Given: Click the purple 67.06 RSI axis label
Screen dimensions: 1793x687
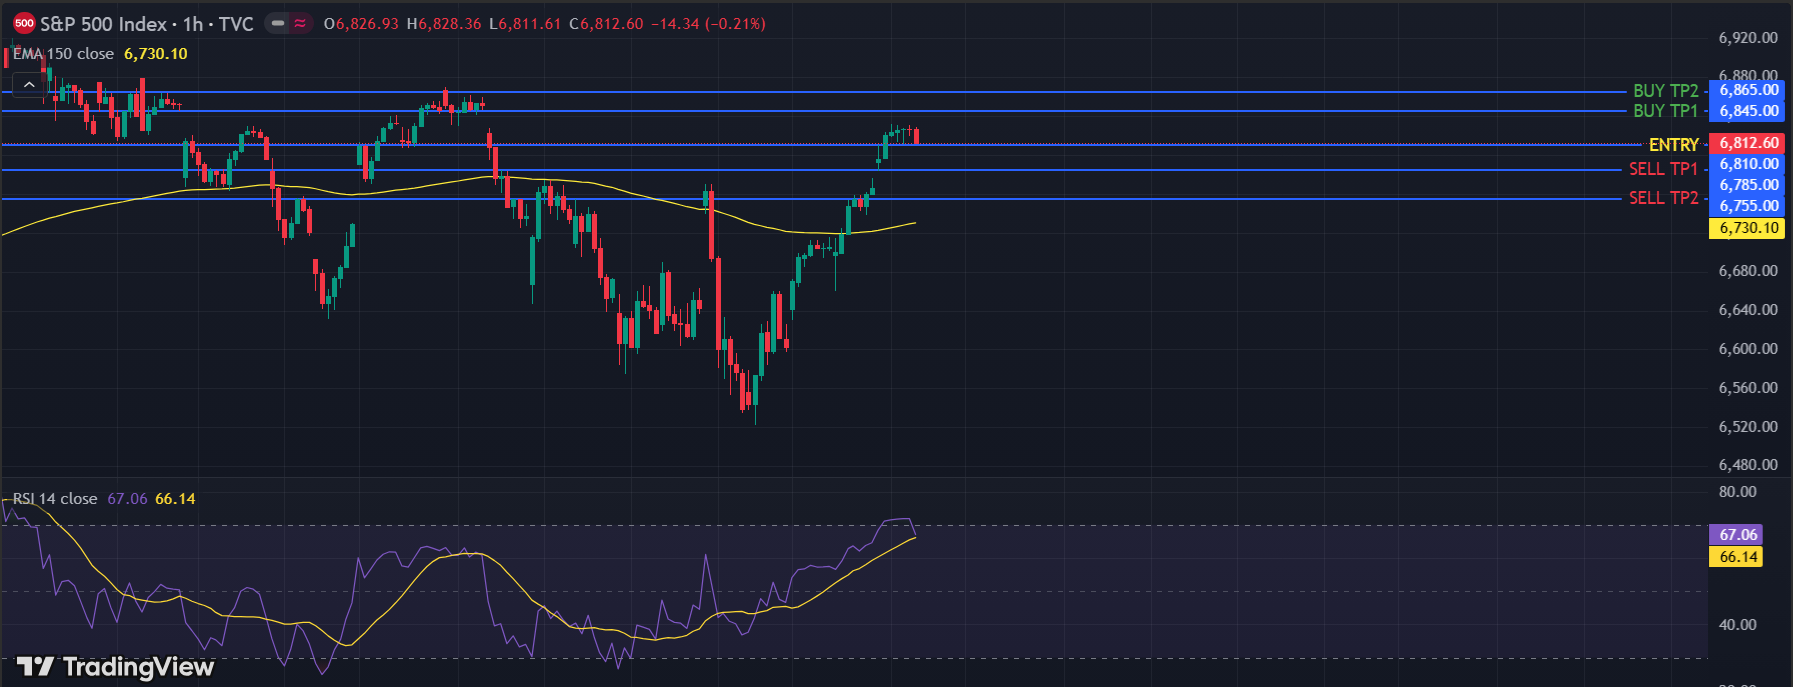Looking at the screenshot, I should [1737, 535].
